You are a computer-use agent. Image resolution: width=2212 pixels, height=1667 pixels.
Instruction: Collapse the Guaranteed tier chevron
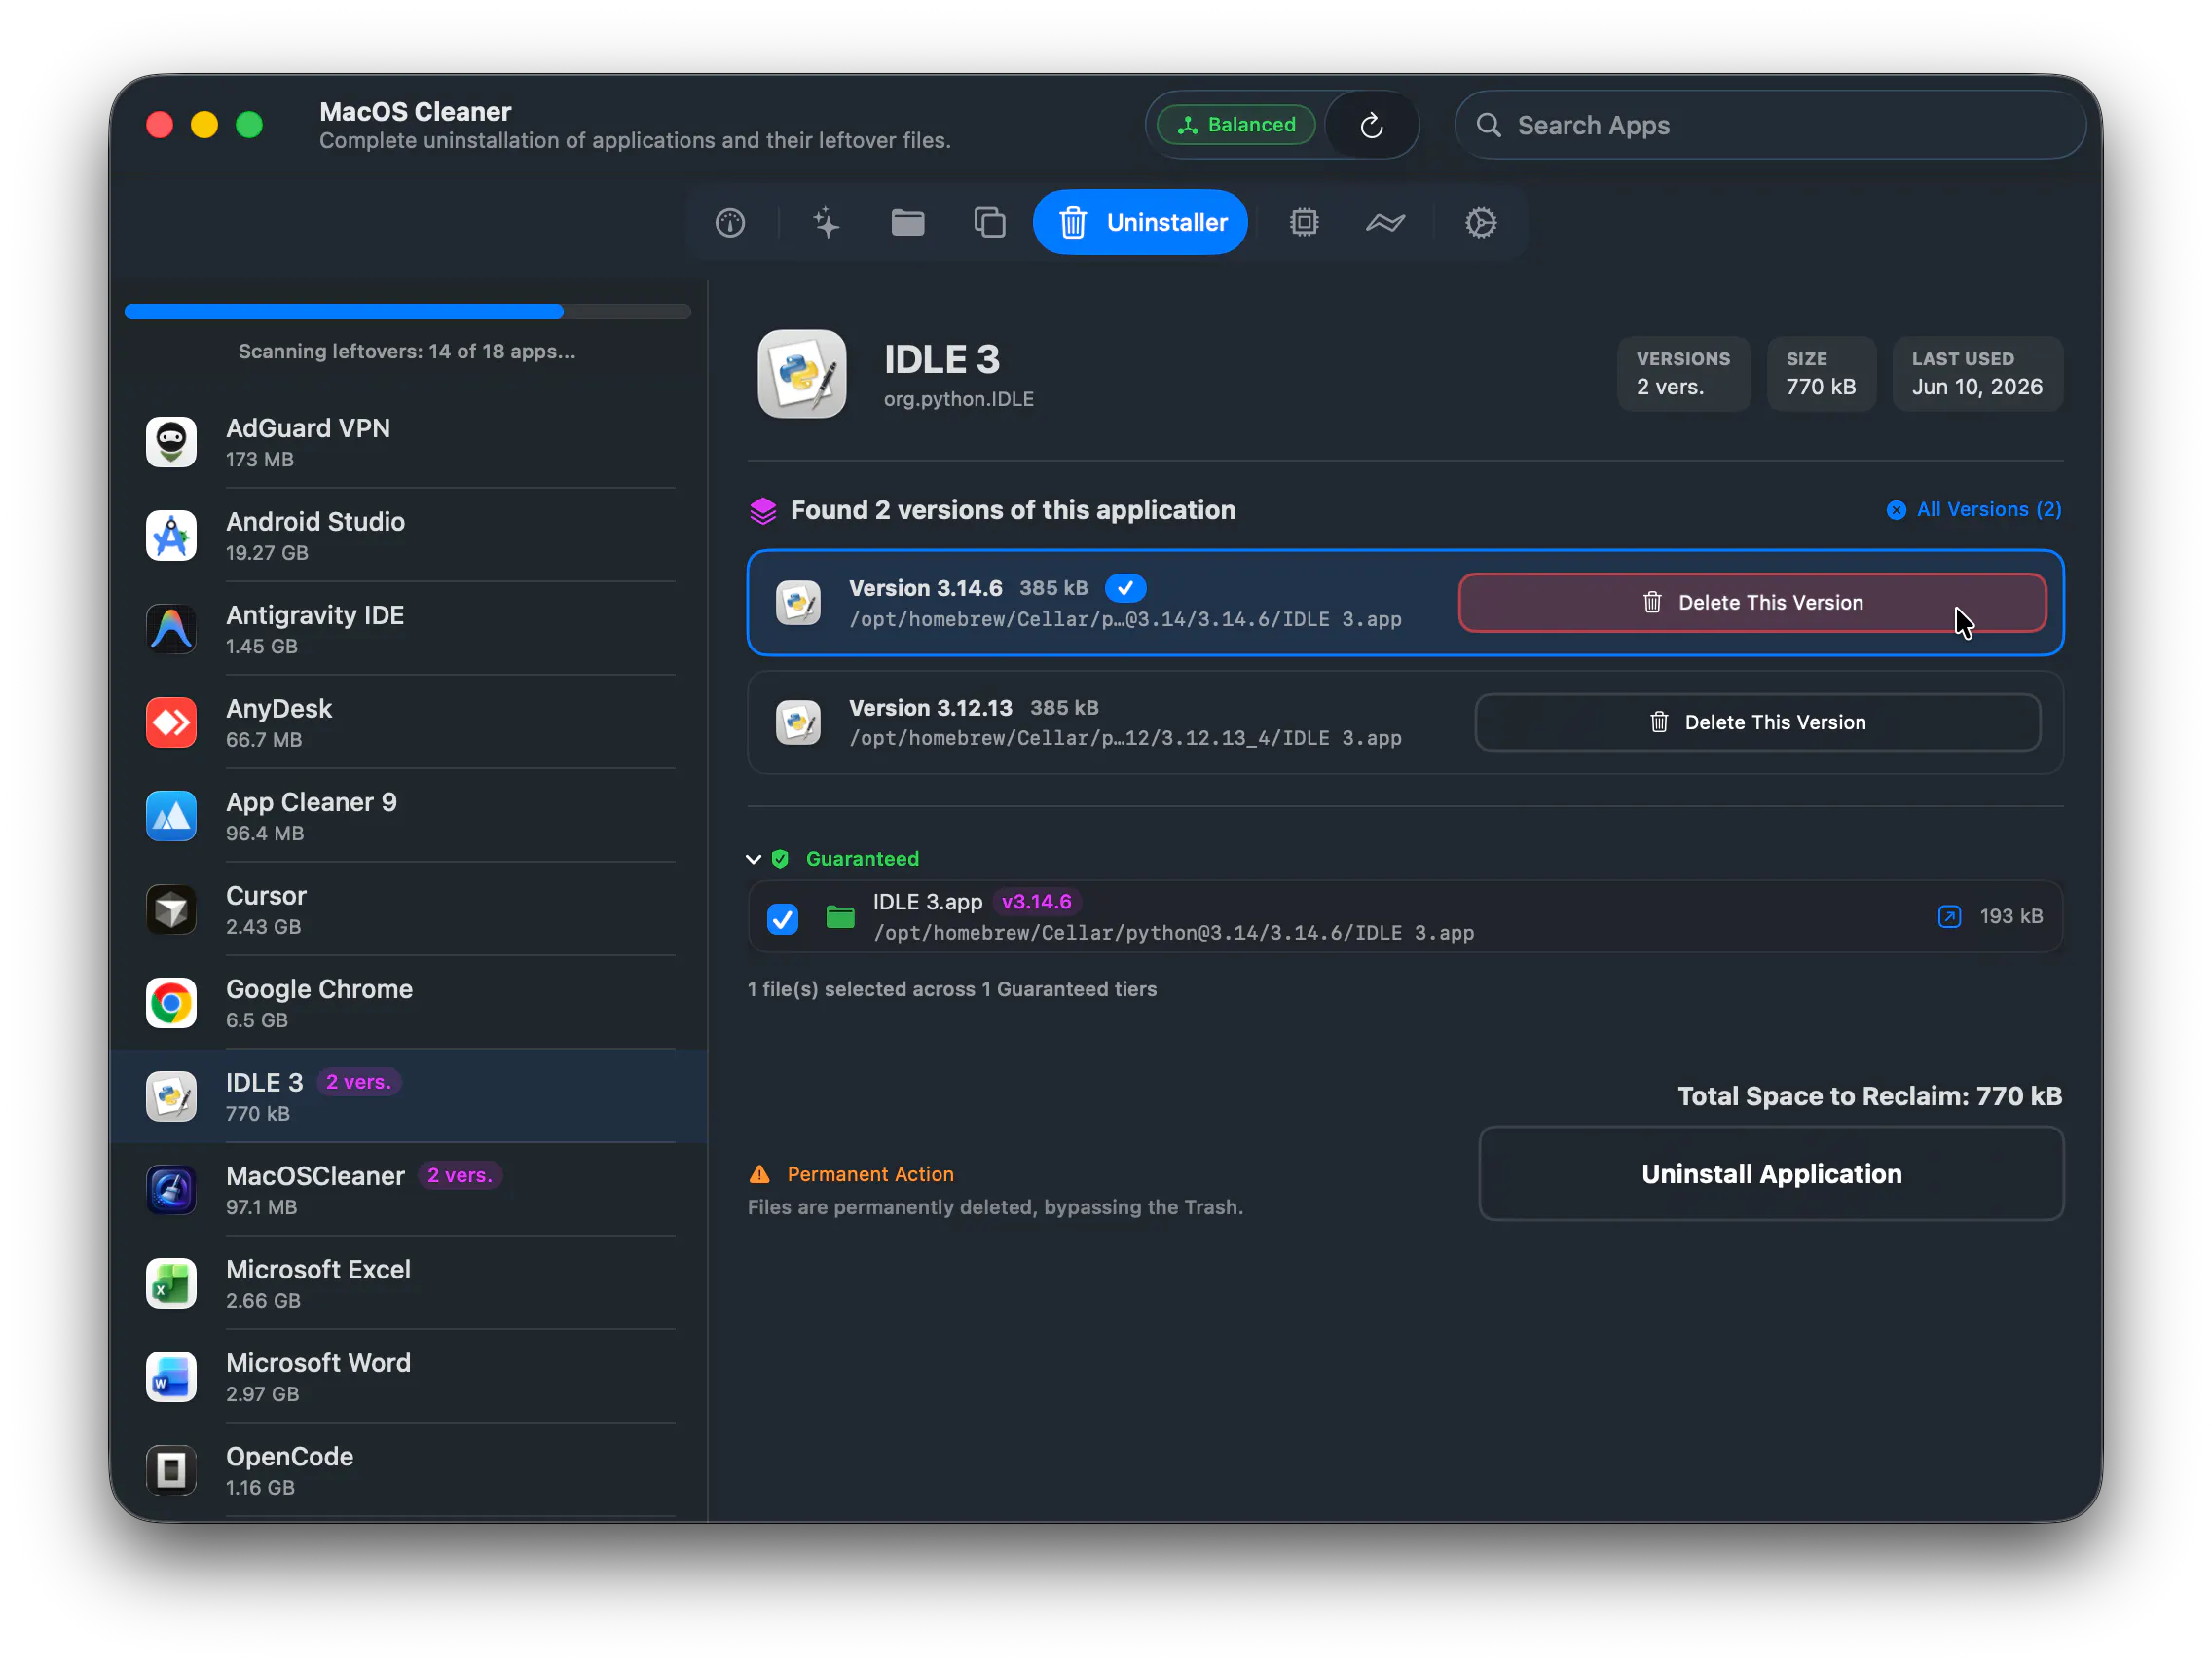point(753,859)
